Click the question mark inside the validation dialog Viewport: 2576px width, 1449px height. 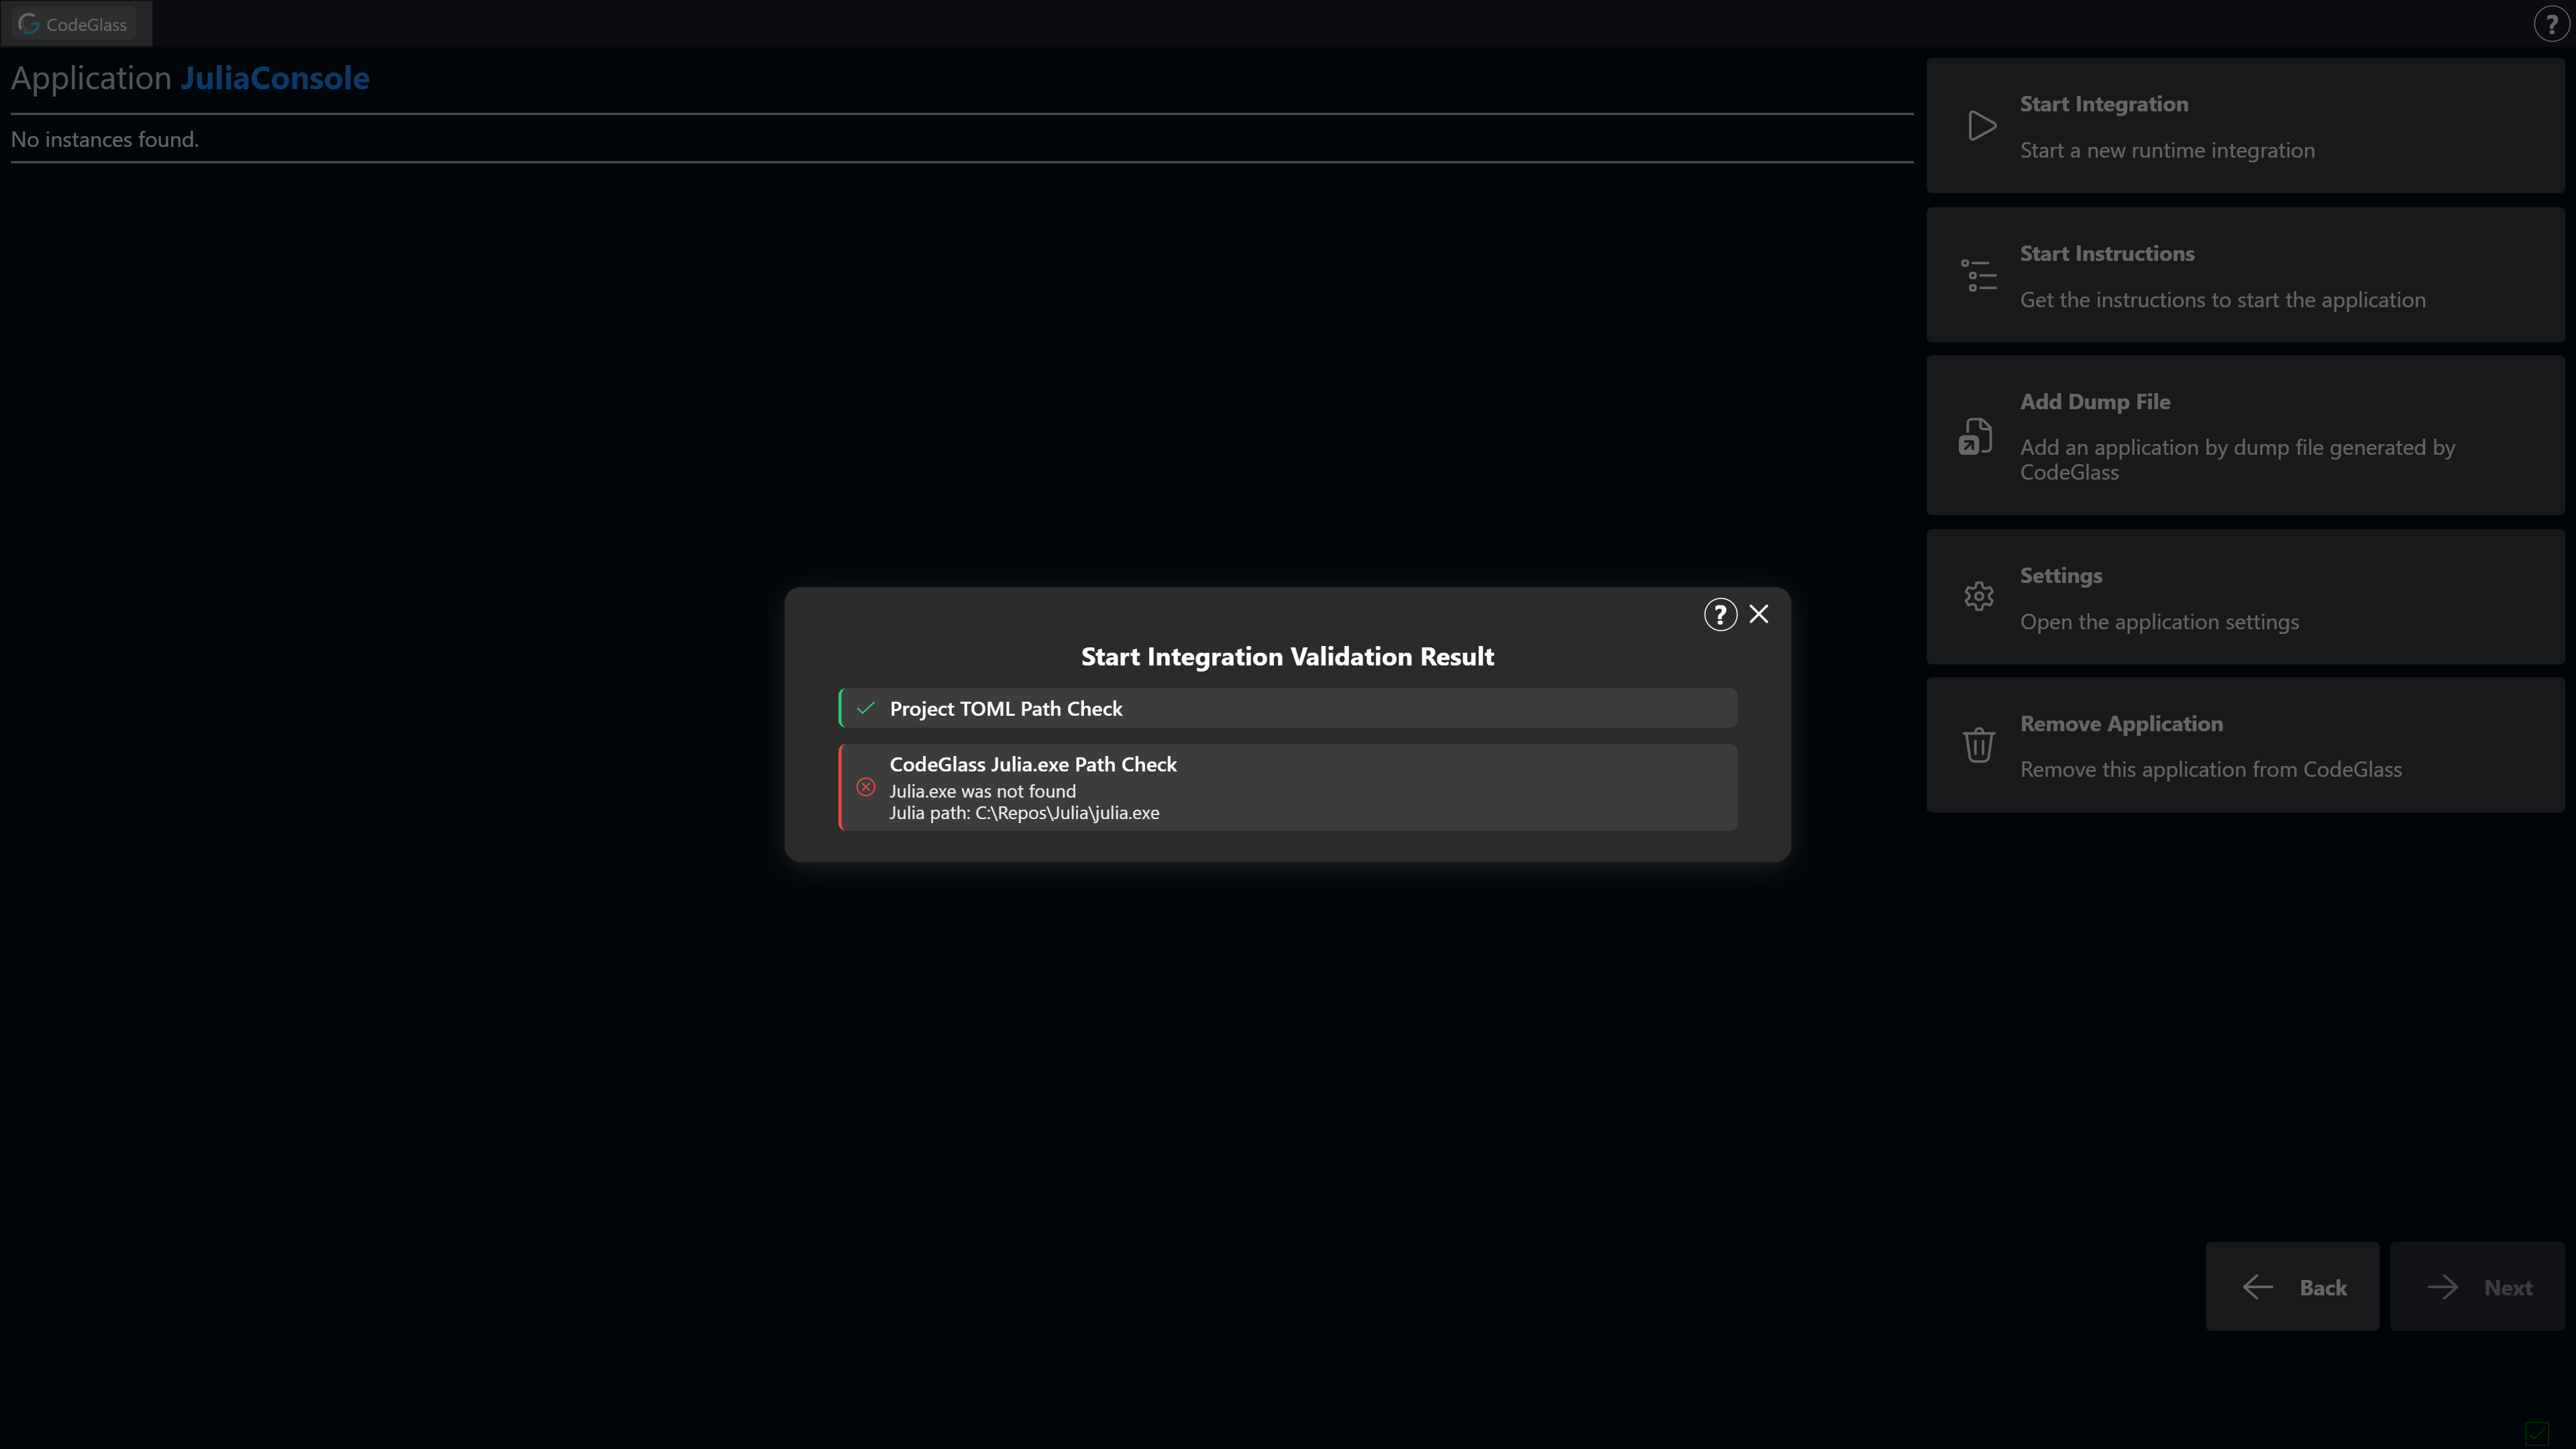click(x=1720, y=614)
